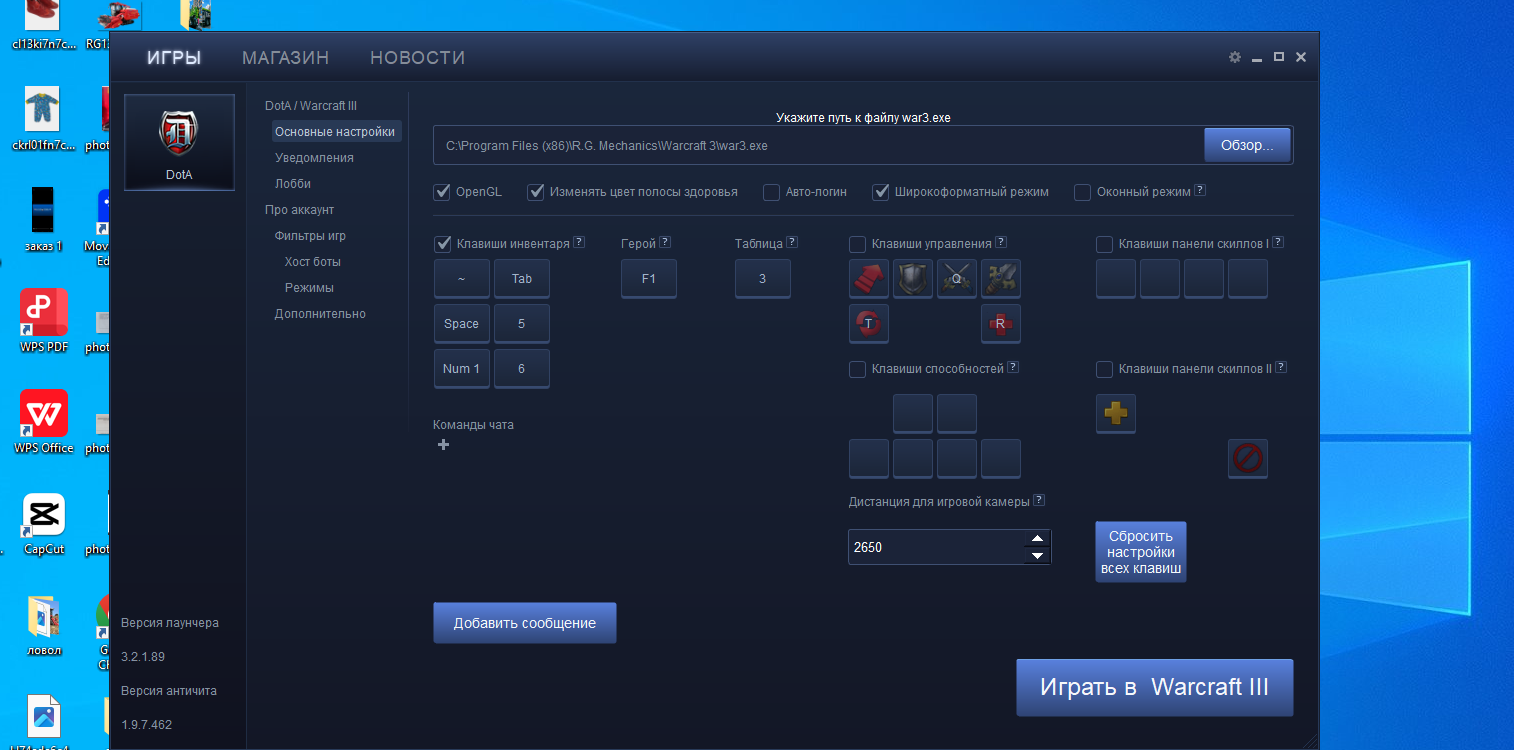Open the Про аккаунт section
The width and height of the screenshot is (1514, 750).
pyautogui.click(x=299, y=210)
